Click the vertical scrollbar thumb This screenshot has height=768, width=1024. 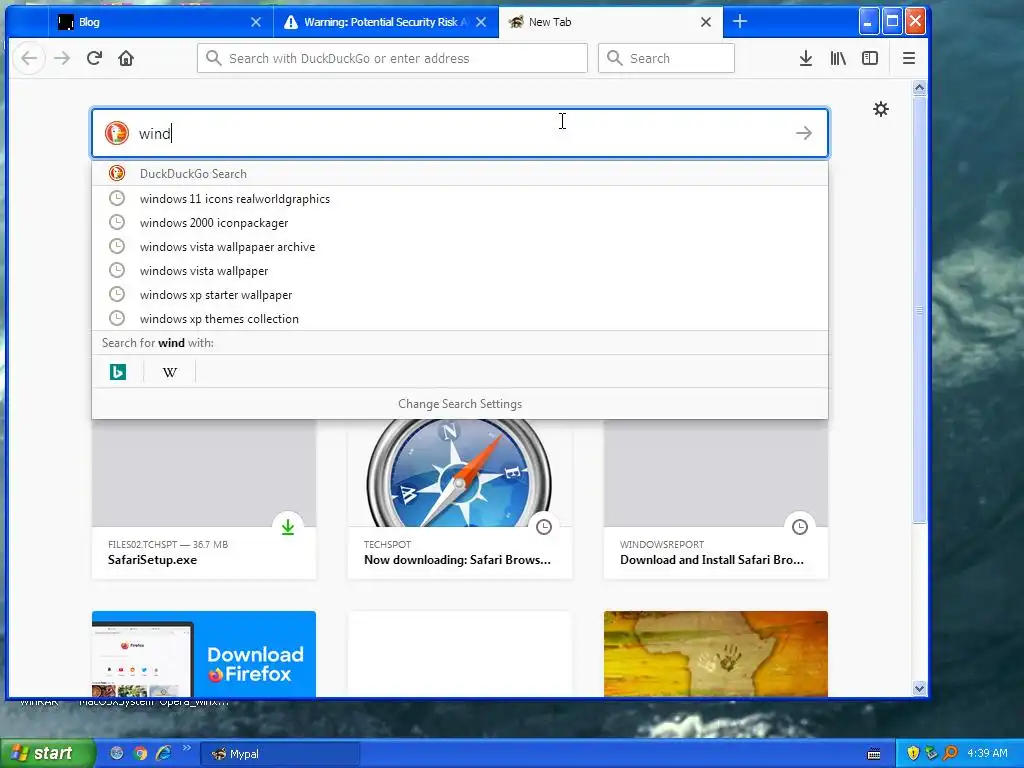(x=920, y=310)
